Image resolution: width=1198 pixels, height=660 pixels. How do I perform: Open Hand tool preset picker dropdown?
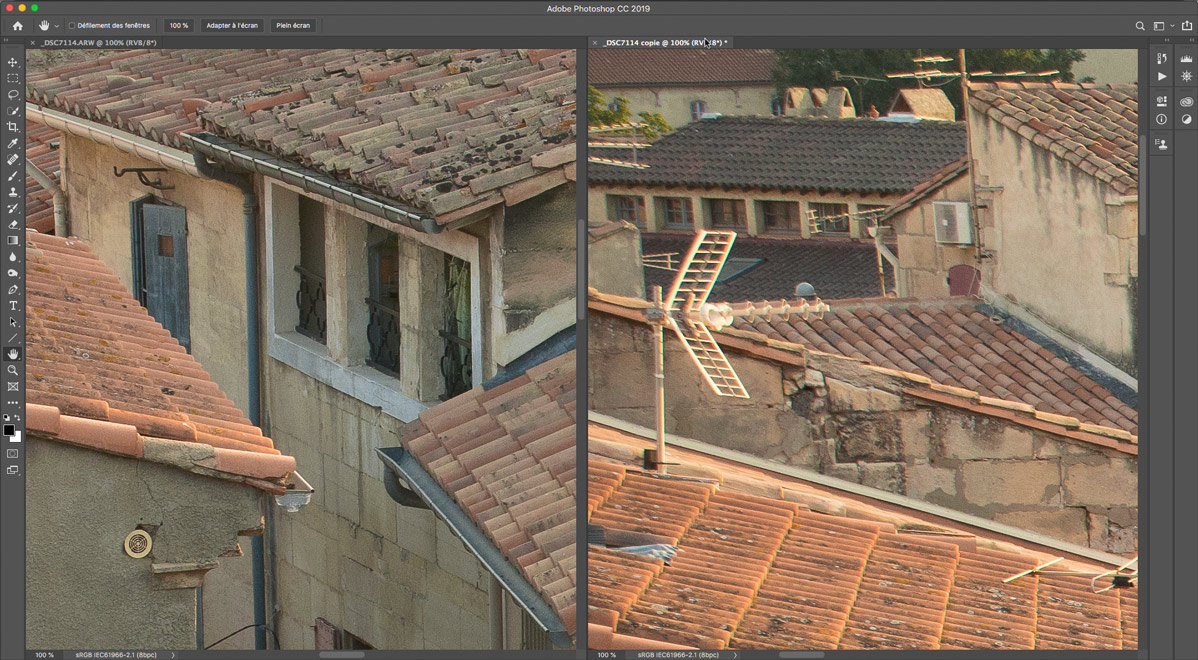click(57, 25)
